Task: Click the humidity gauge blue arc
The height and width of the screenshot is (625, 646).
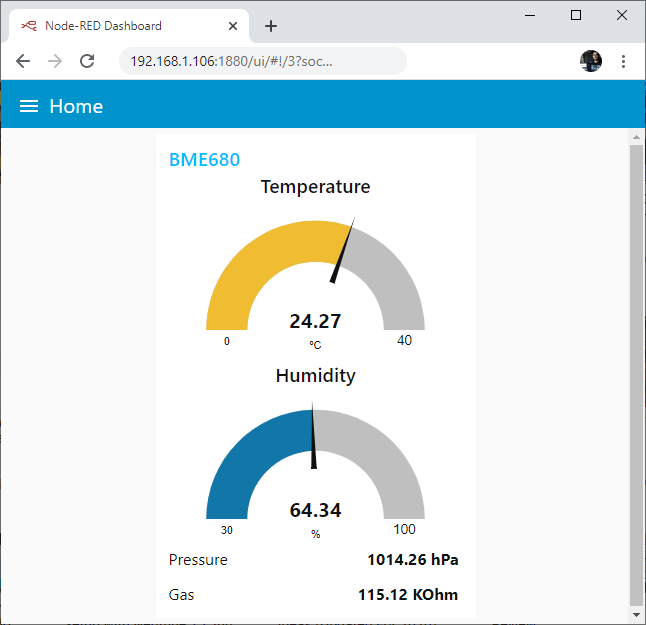Action: [x=240, y=460]
